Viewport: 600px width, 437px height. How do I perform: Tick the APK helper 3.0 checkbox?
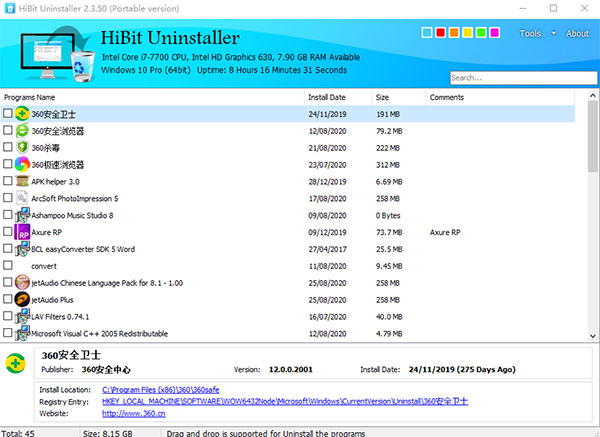click(8, 181)
